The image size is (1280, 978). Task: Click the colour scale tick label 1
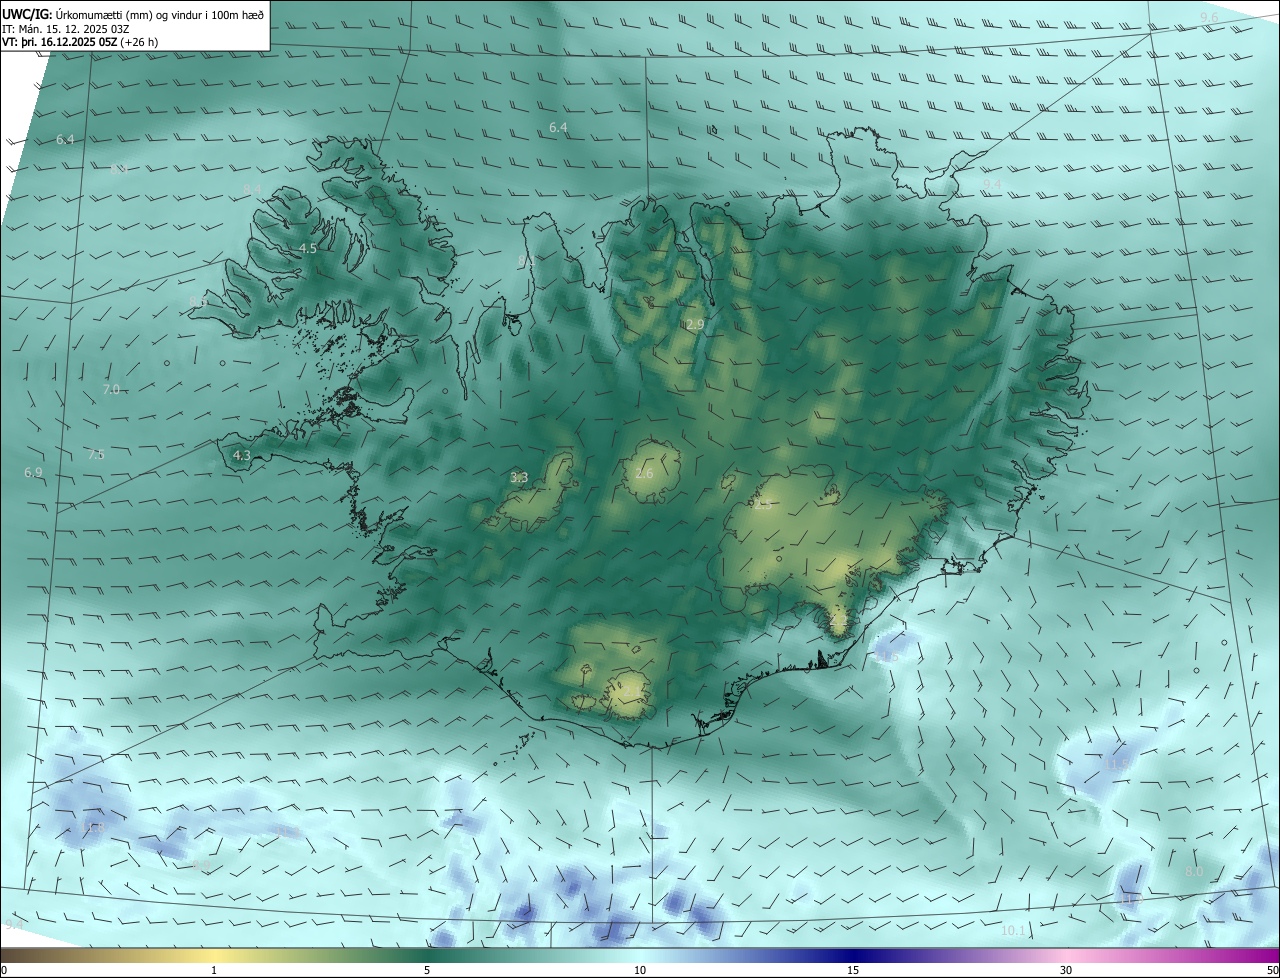(x=214, y=970)
